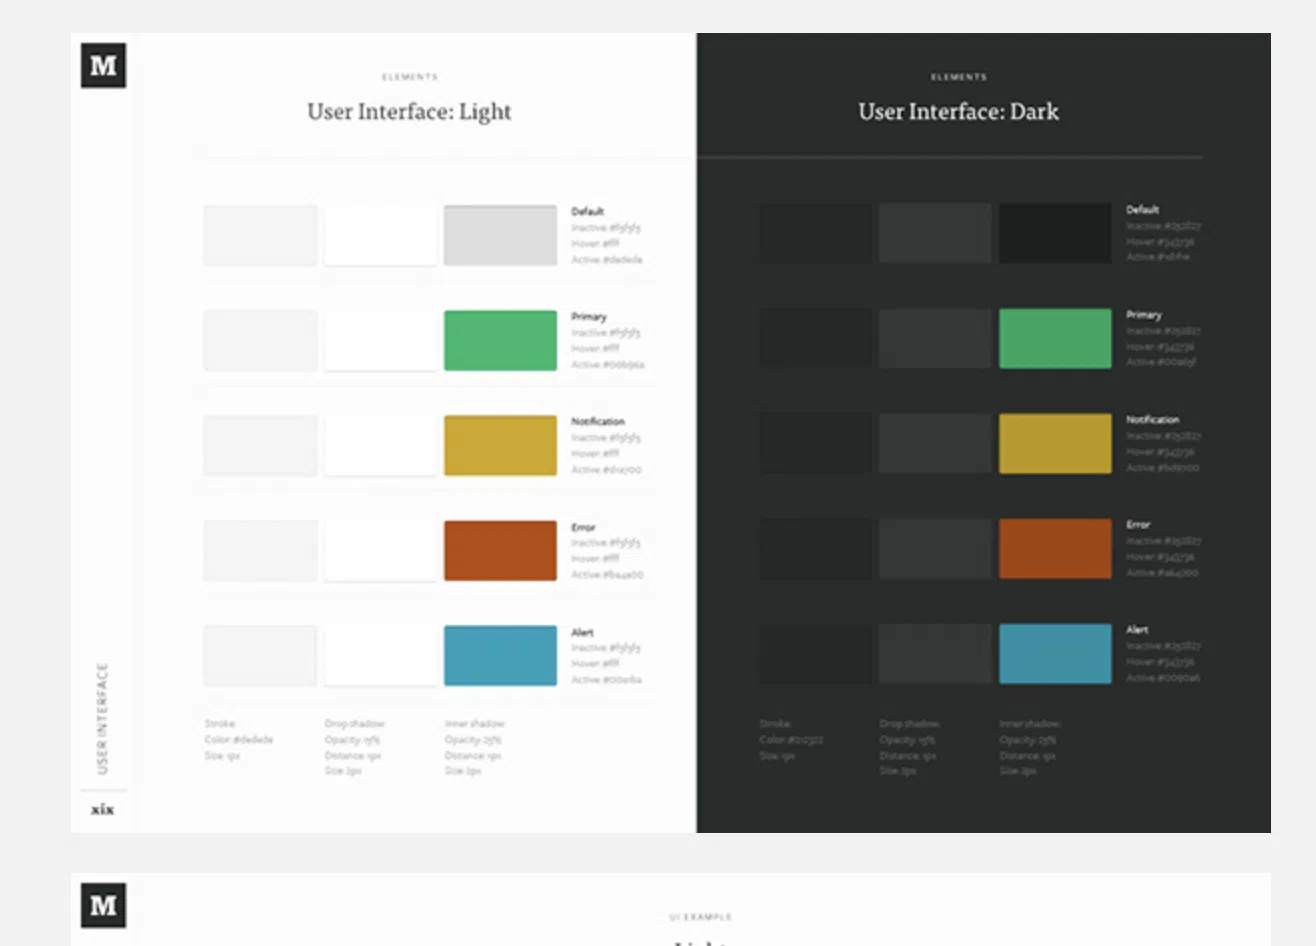The width and height of the screenshot is (1316, 946).
Task: Click the xix page number mark
Action: 102,809
